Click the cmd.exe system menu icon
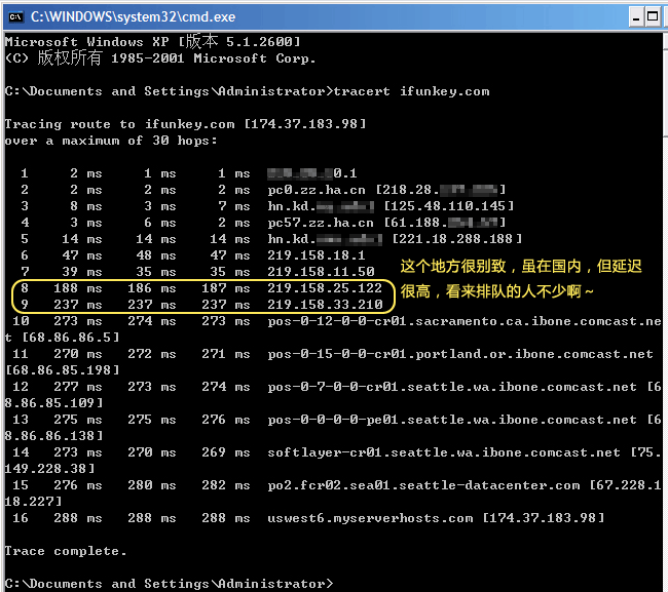 click(14, 16)
